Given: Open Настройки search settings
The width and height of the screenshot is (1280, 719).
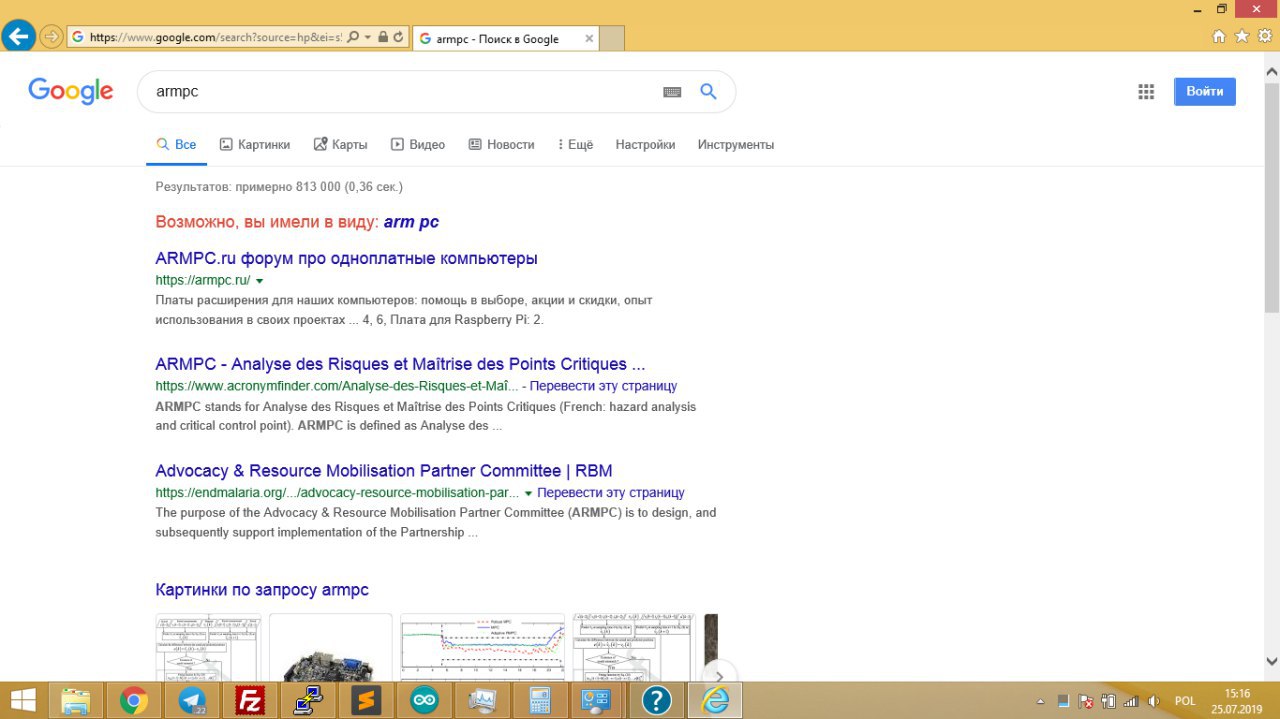Looking at the screenshot, I should click(645, 144).
